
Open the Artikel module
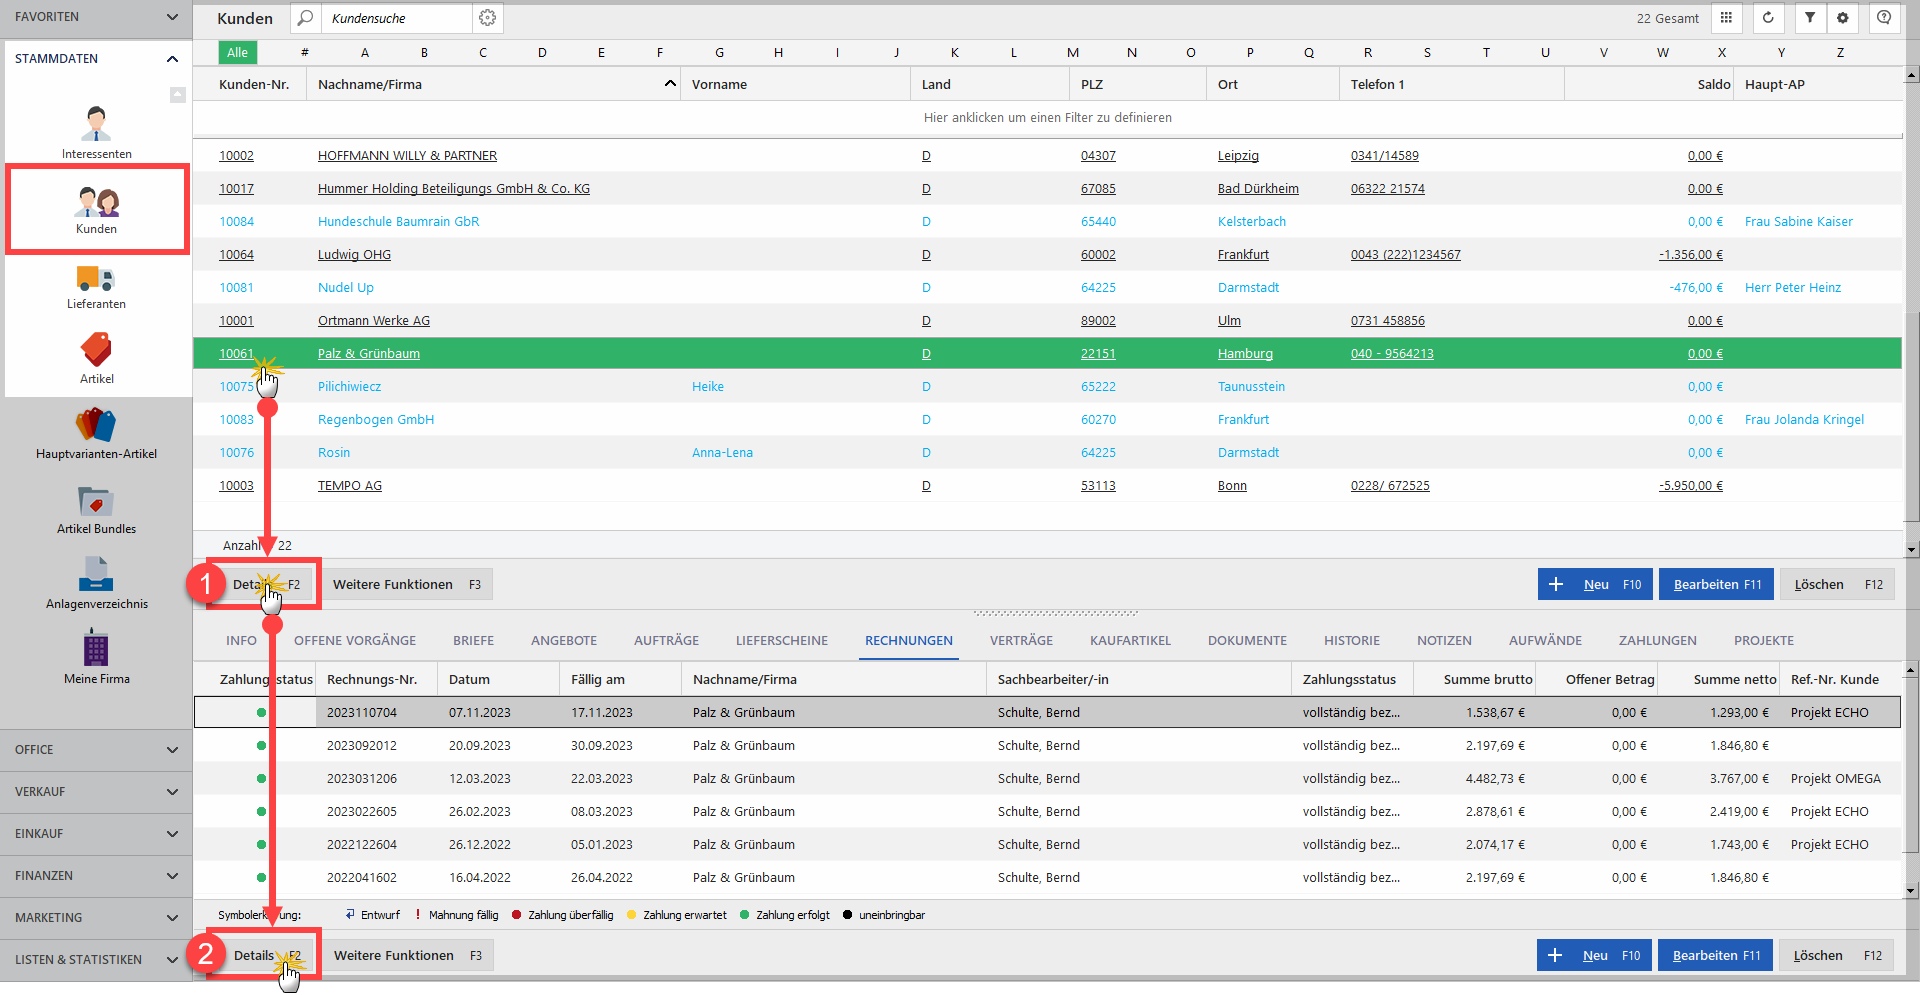[97, 358]
